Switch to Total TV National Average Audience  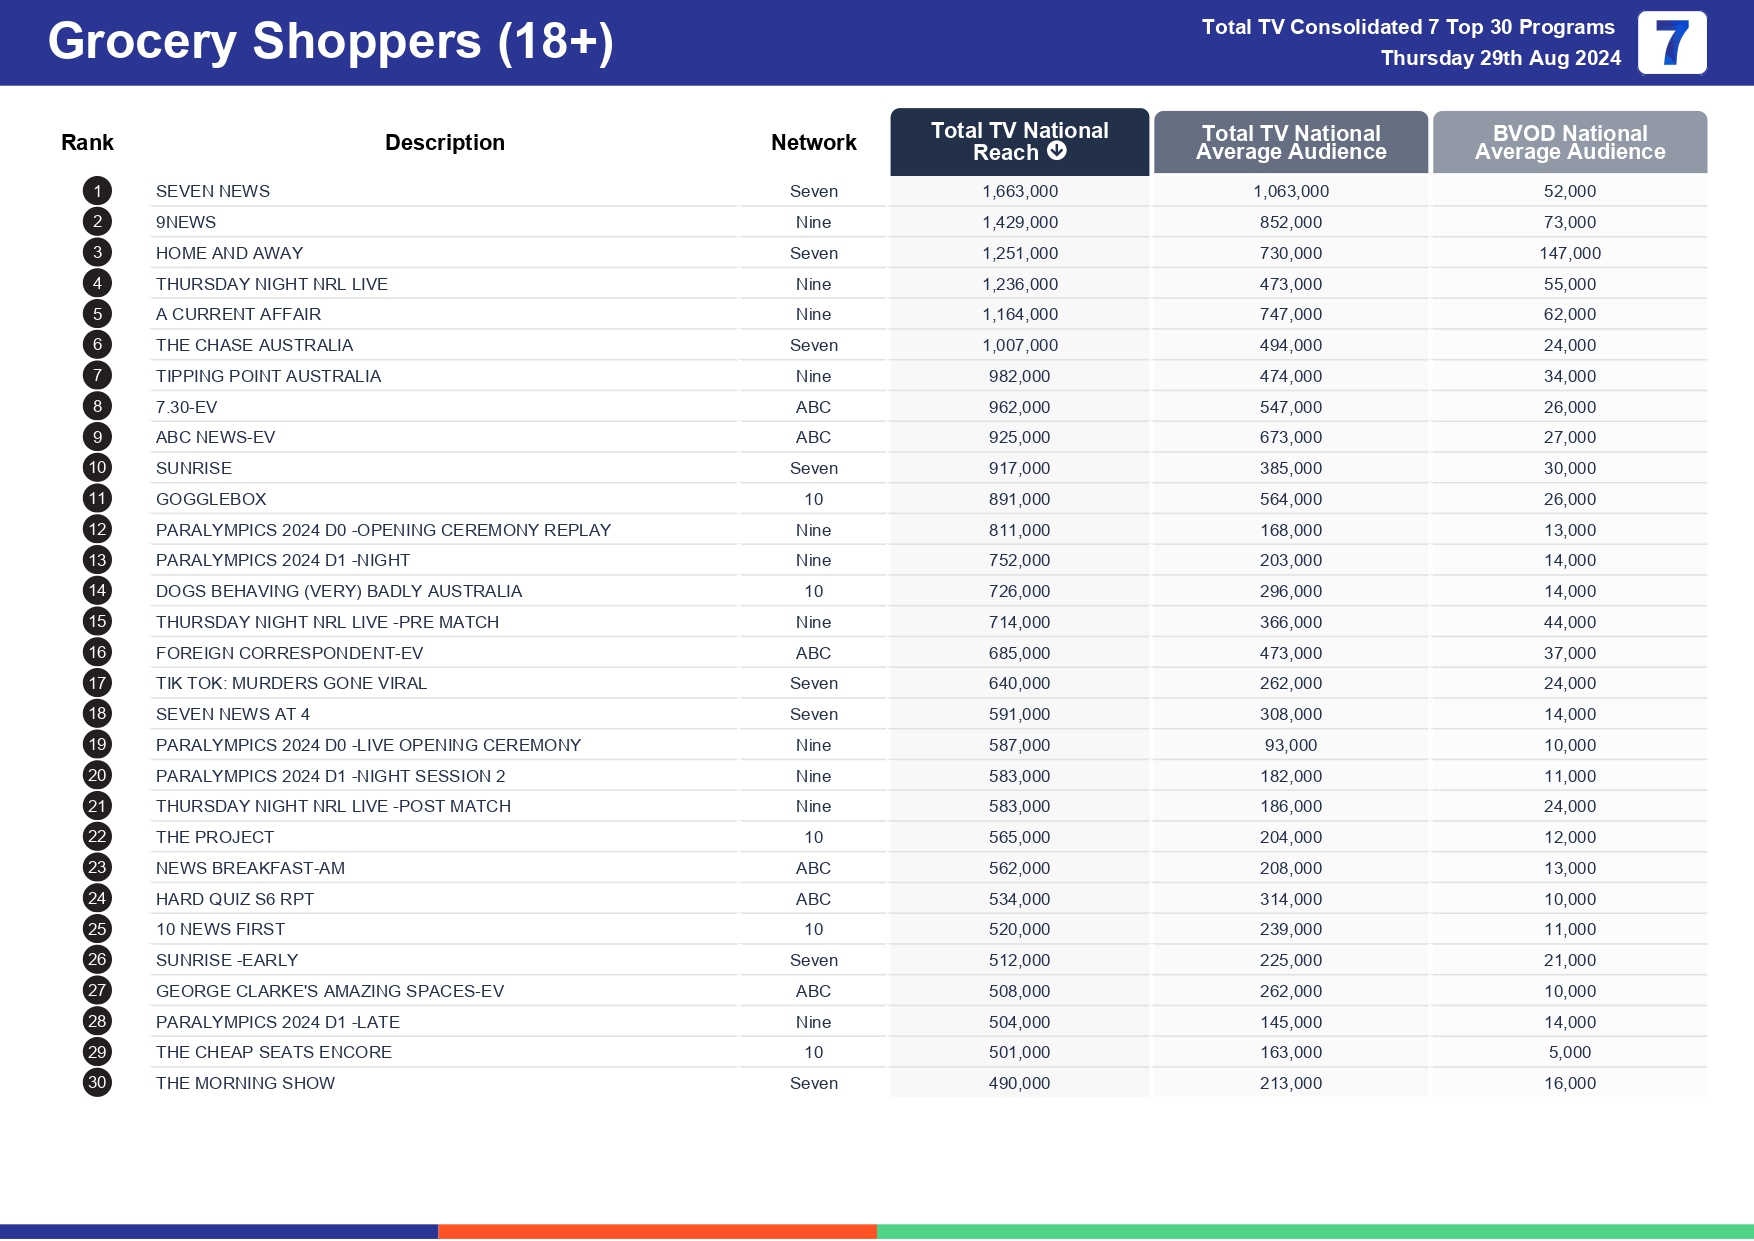click(x=1290, y=142)
